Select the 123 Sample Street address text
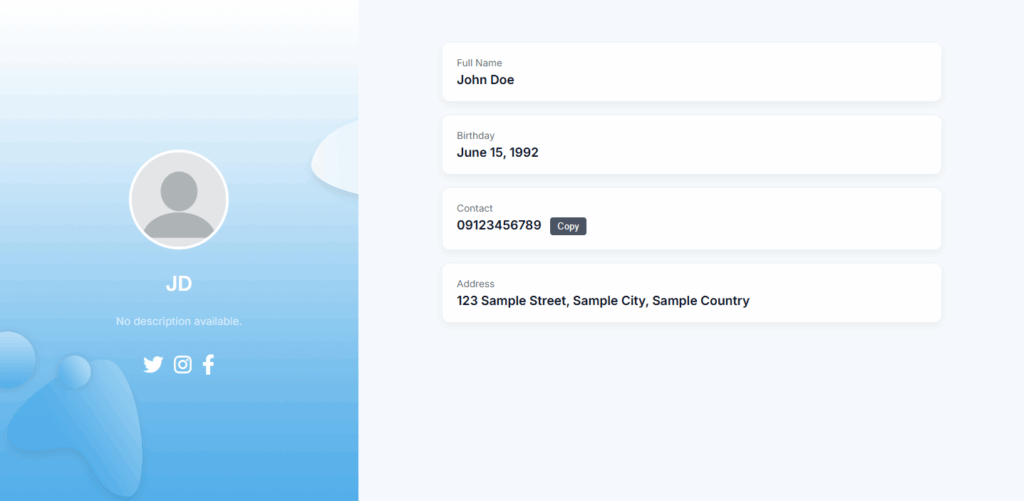 [x=603, y=301]
